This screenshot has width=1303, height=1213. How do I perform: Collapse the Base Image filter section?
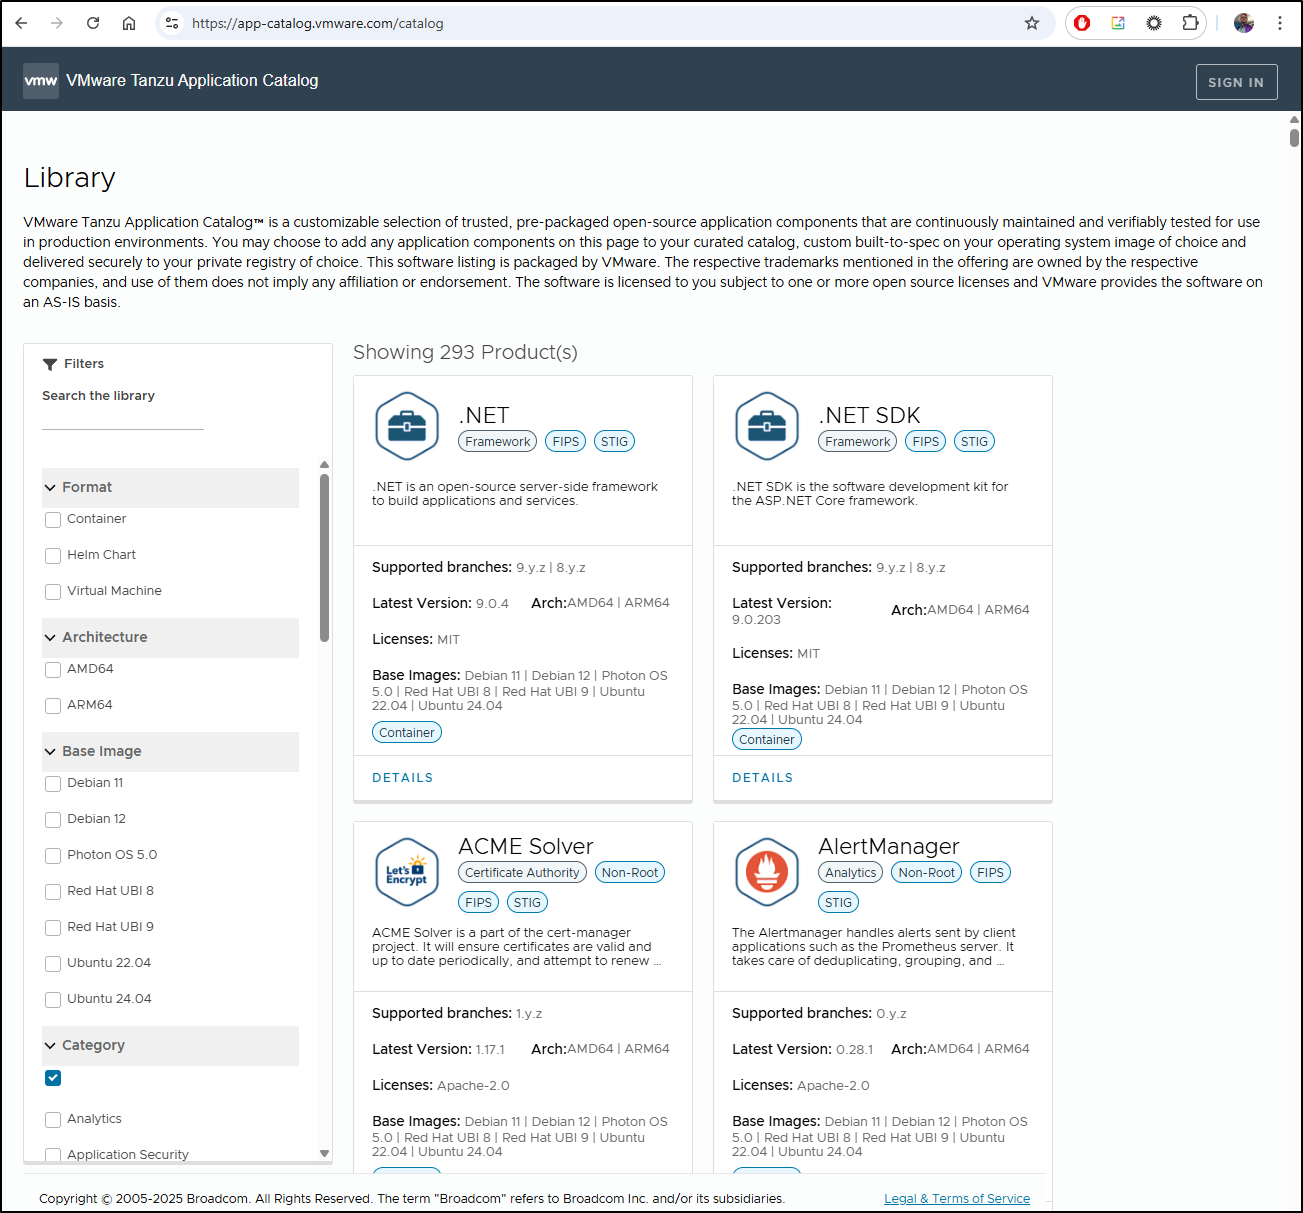point(170,752)
